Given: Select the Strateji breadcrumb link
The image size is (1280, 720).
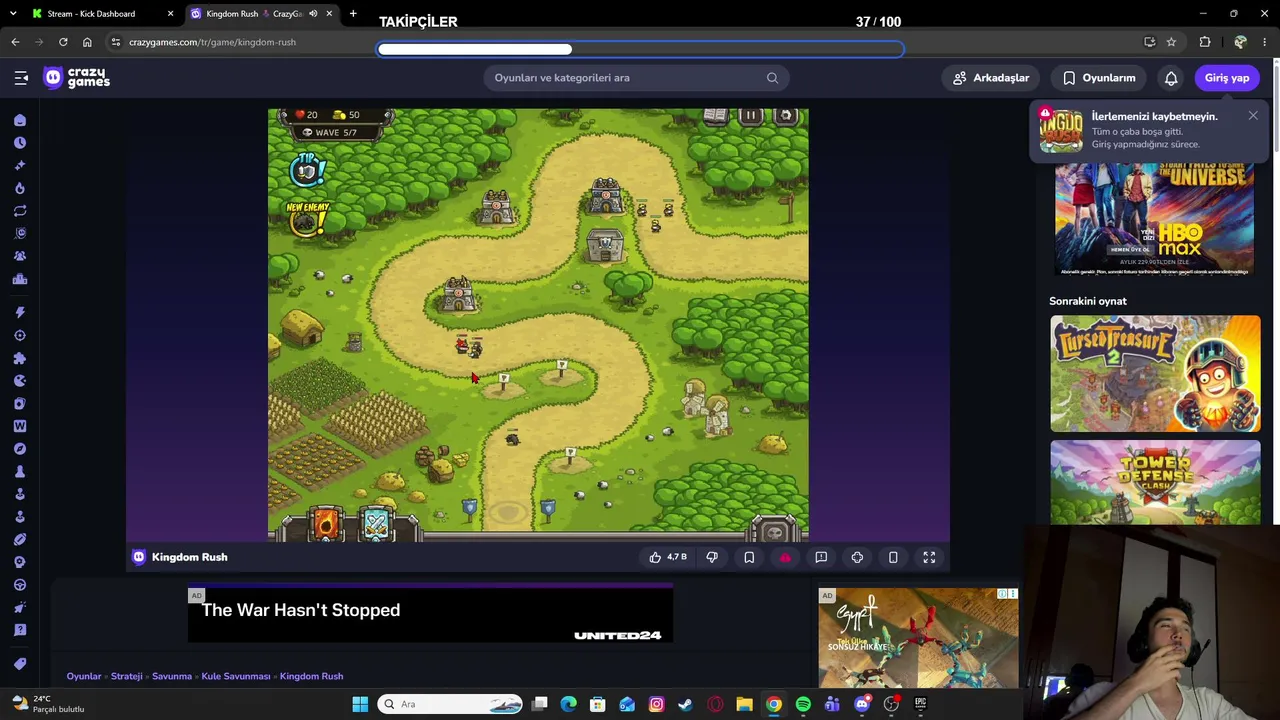Looking at the screenshot, I should pos(127,676).
